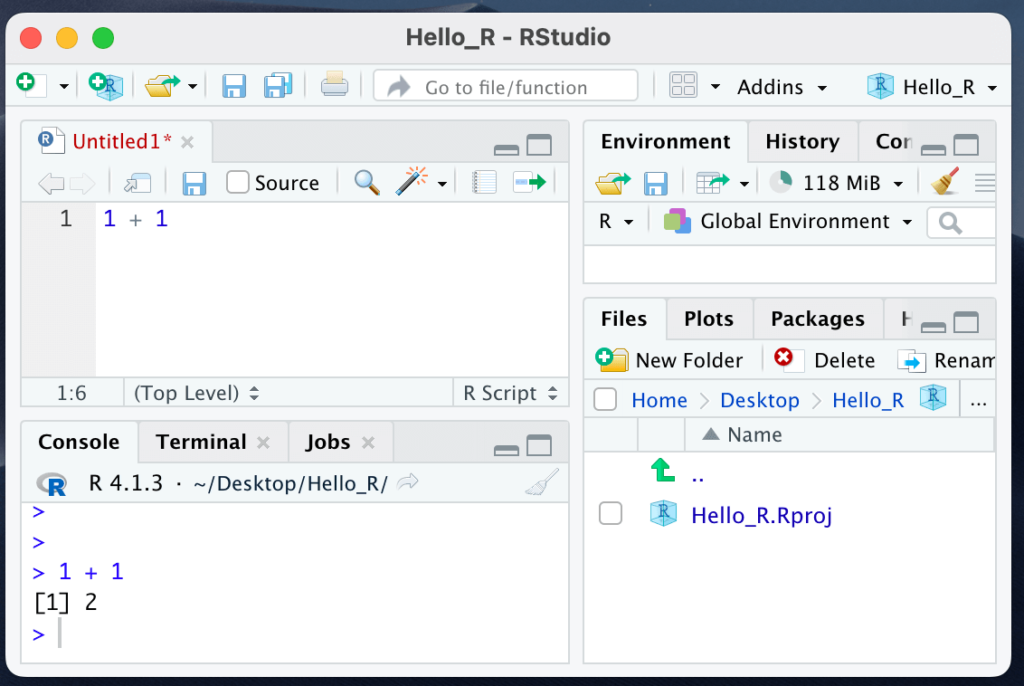Navigate to Home in the breadcrumb

[659, 400]
